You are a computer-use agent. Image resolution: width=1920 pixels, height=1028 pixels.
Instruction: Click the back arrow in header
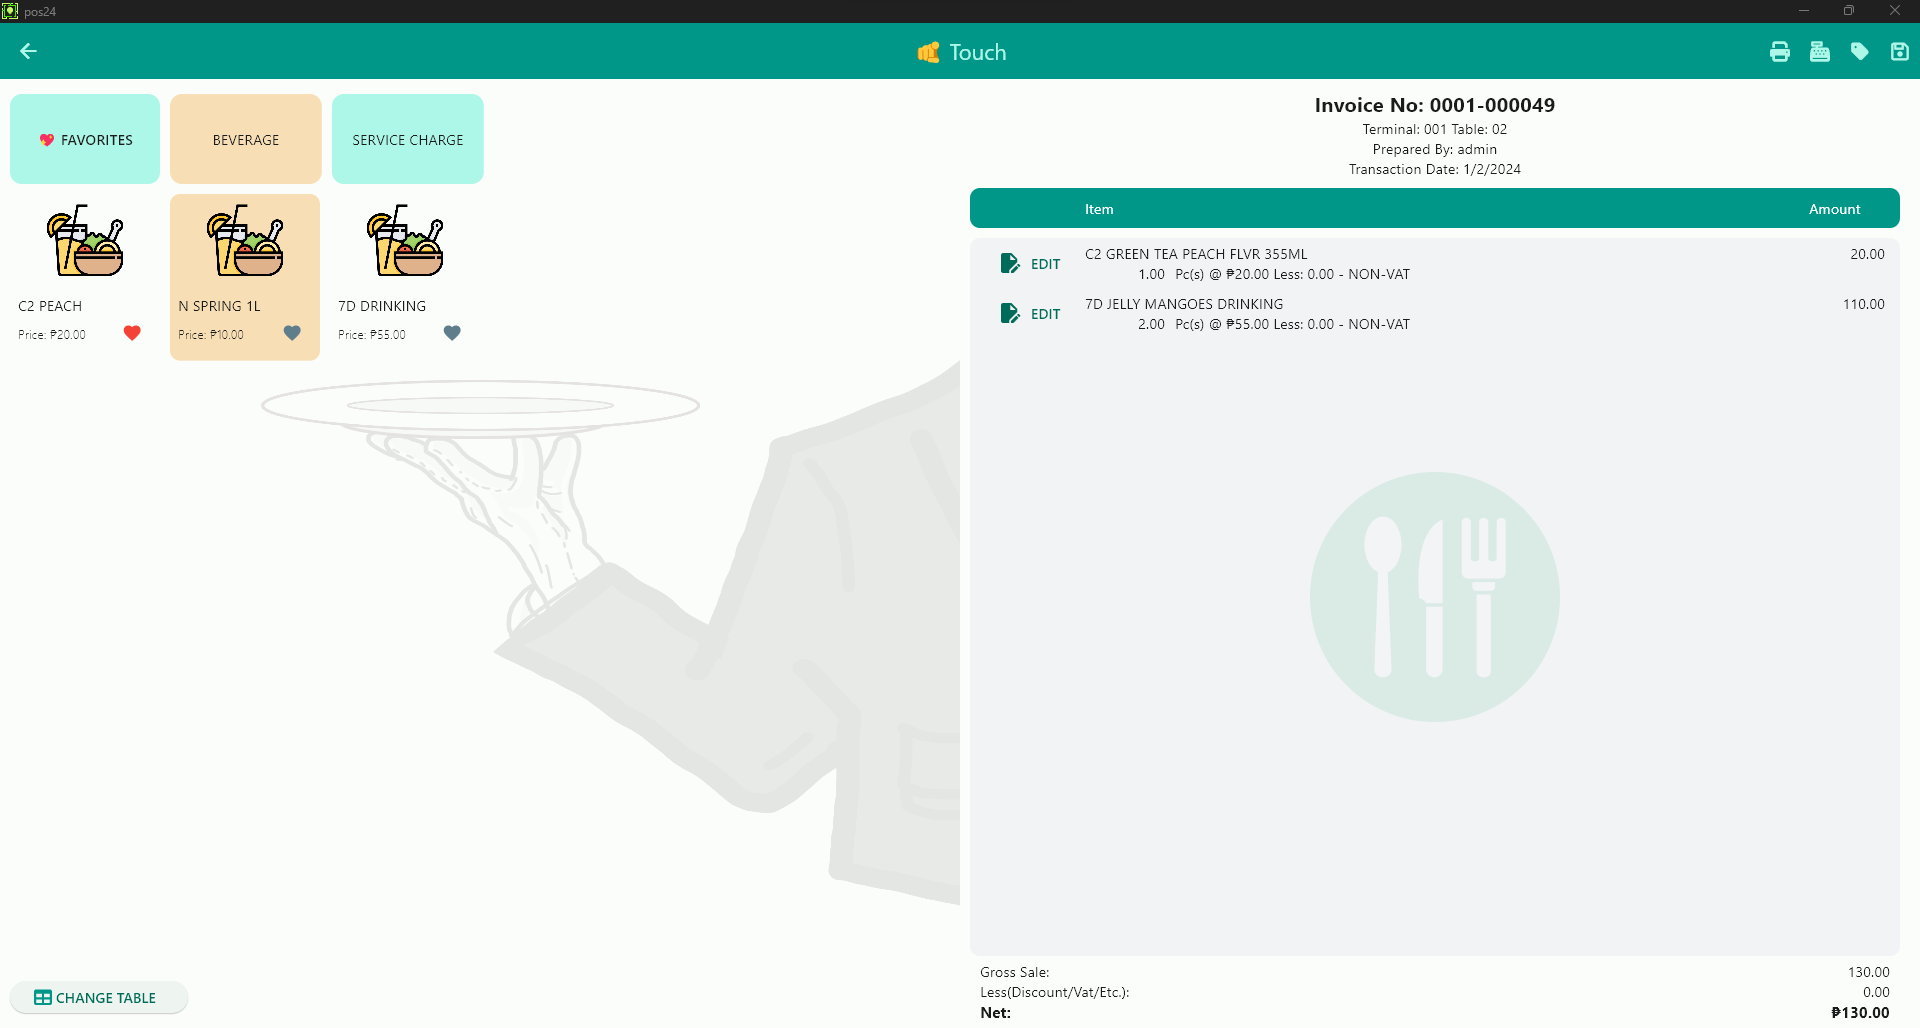28,51
